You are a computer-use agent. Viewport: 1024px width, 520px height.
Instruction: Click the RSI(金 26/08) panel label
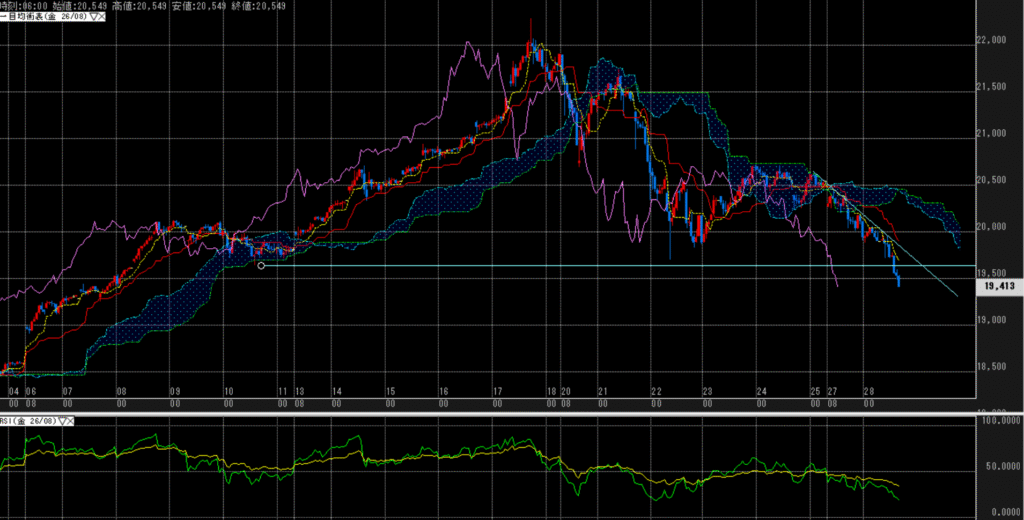pyautogui.click(x=30, y=422)
